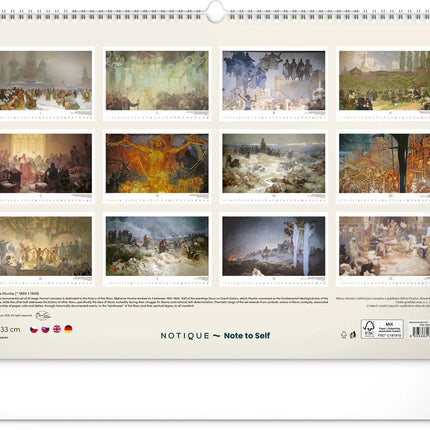Open the night painting with white banners

click(274, 246)
